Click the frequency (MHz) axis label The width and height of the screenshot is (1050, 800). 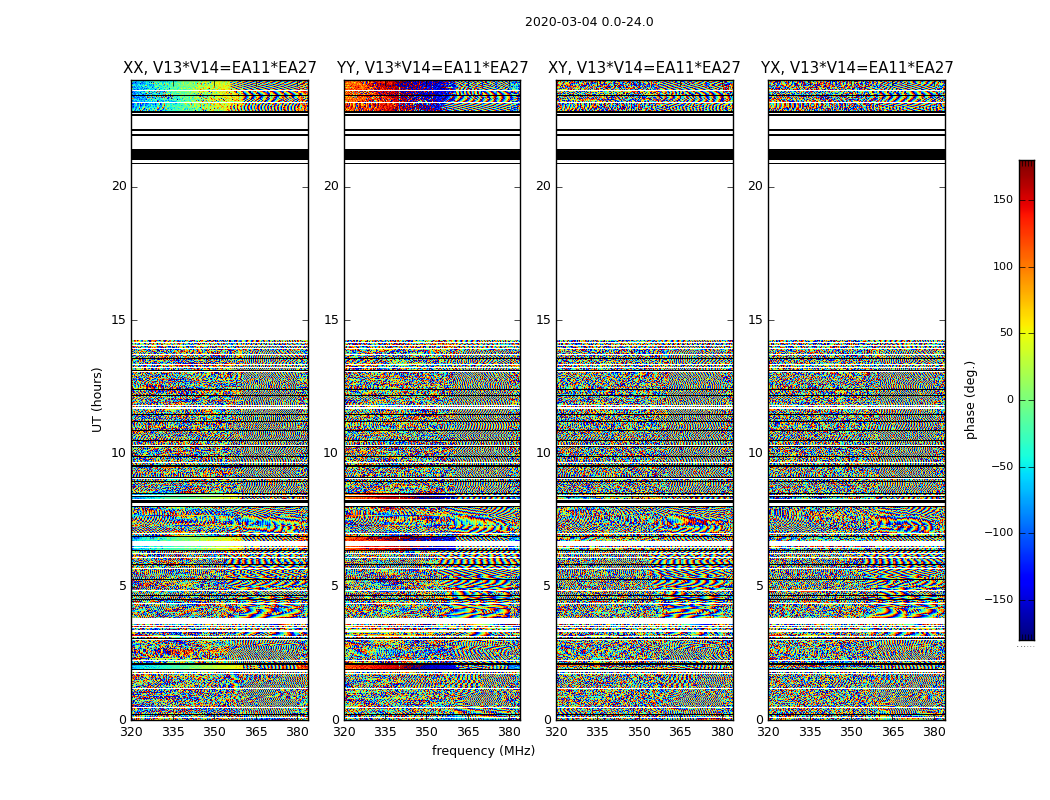tap(483, 750)
